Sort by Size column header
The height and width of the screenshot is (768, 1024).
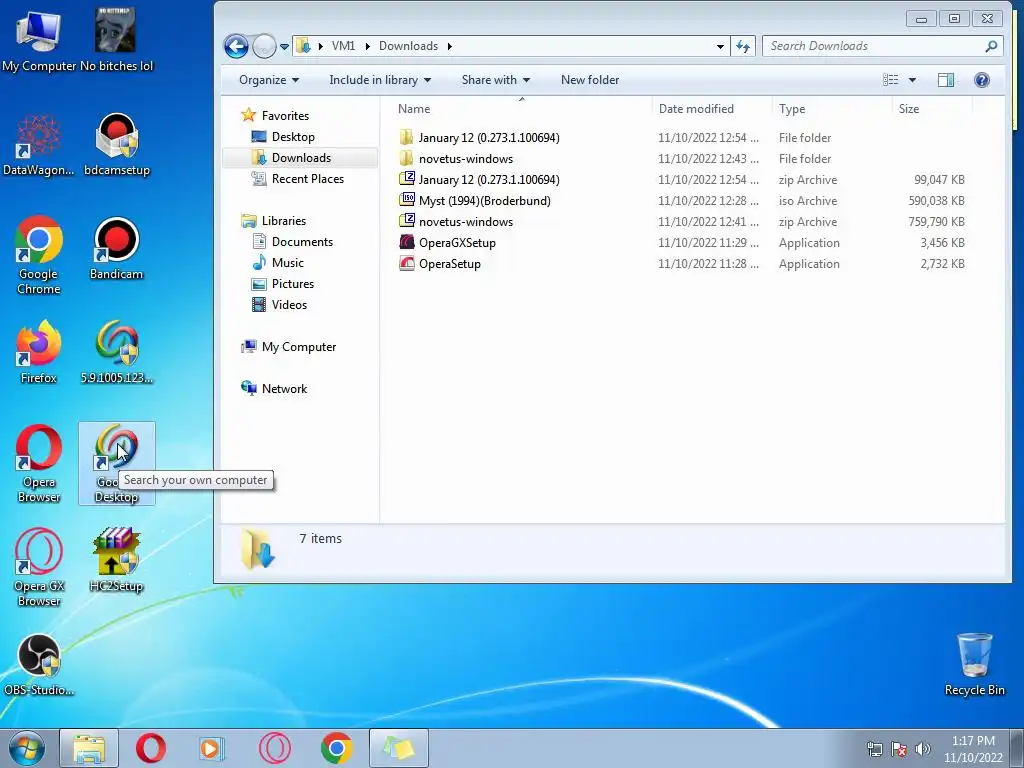(932, 109)
